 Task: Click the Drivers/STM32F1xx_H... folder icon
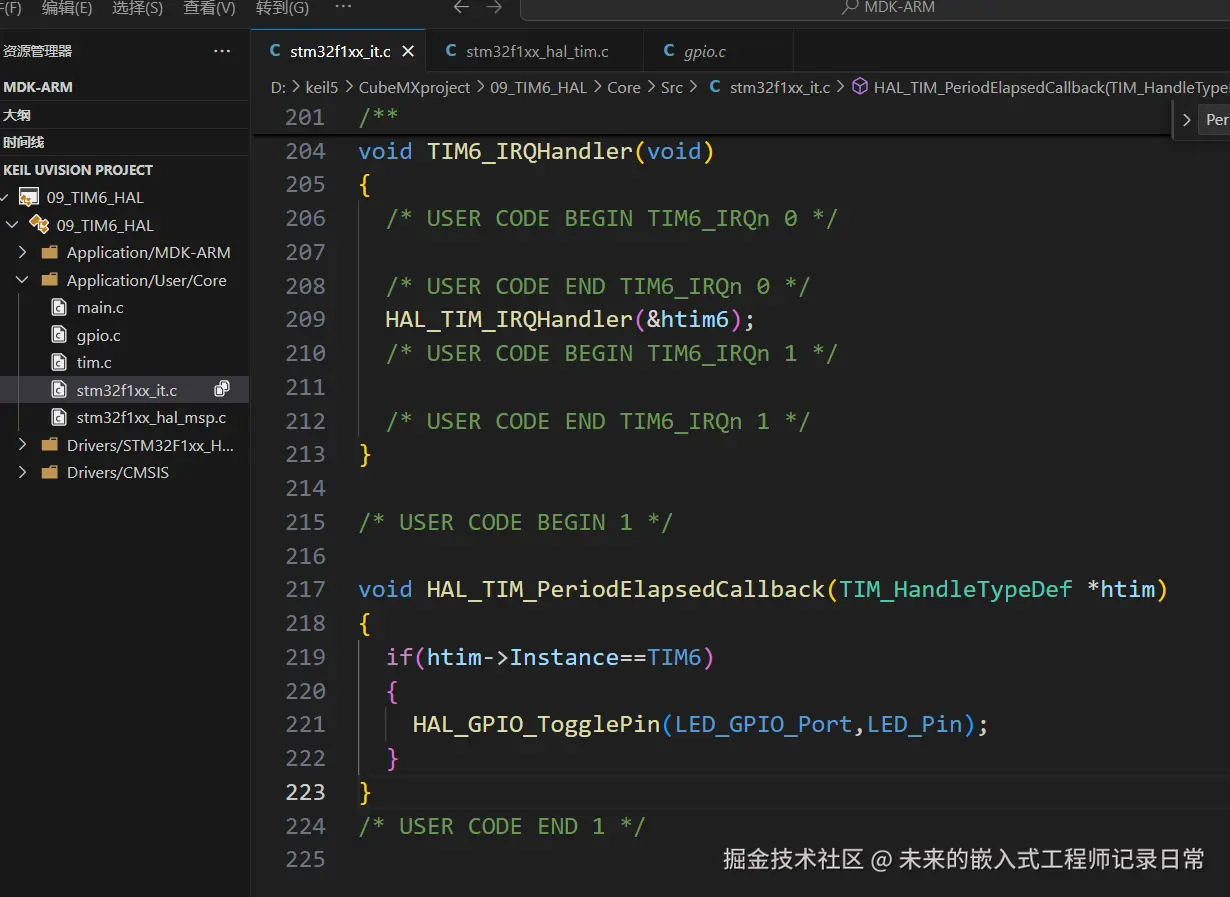coord(49,445)
